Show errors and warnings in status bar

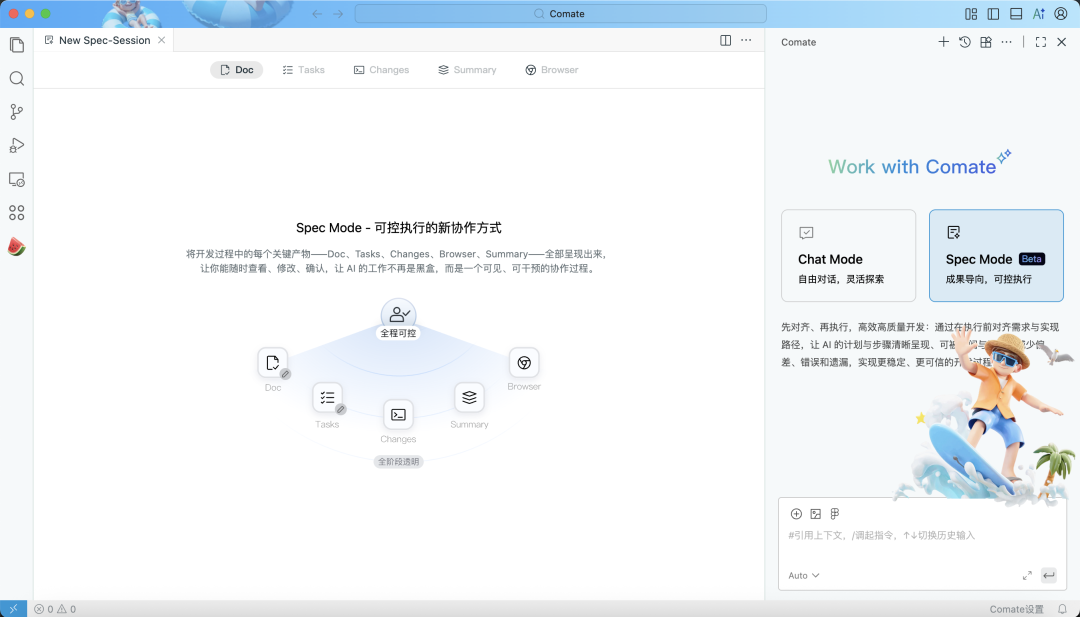tap(55, 609)
